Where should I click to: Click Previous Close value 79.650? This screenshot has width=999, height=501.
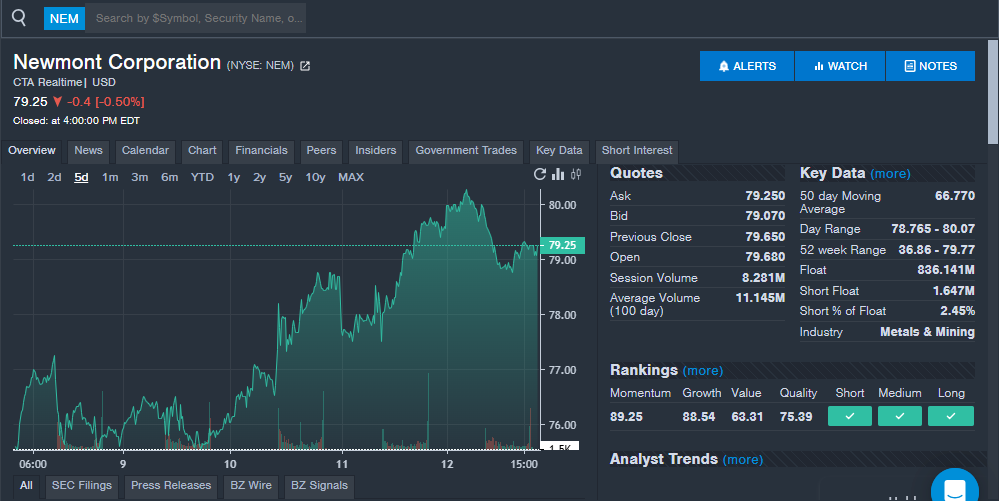765,236
